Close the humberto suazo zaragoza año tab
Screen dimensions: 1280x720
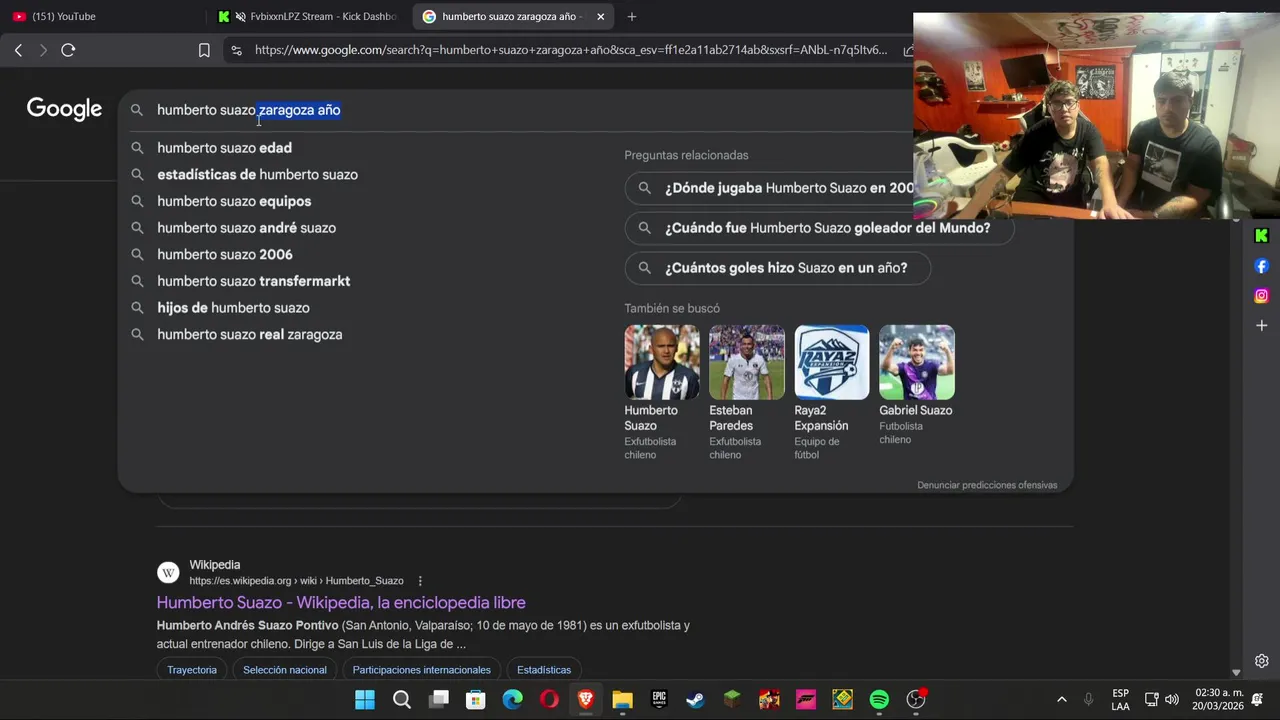[x=600, y=16]
